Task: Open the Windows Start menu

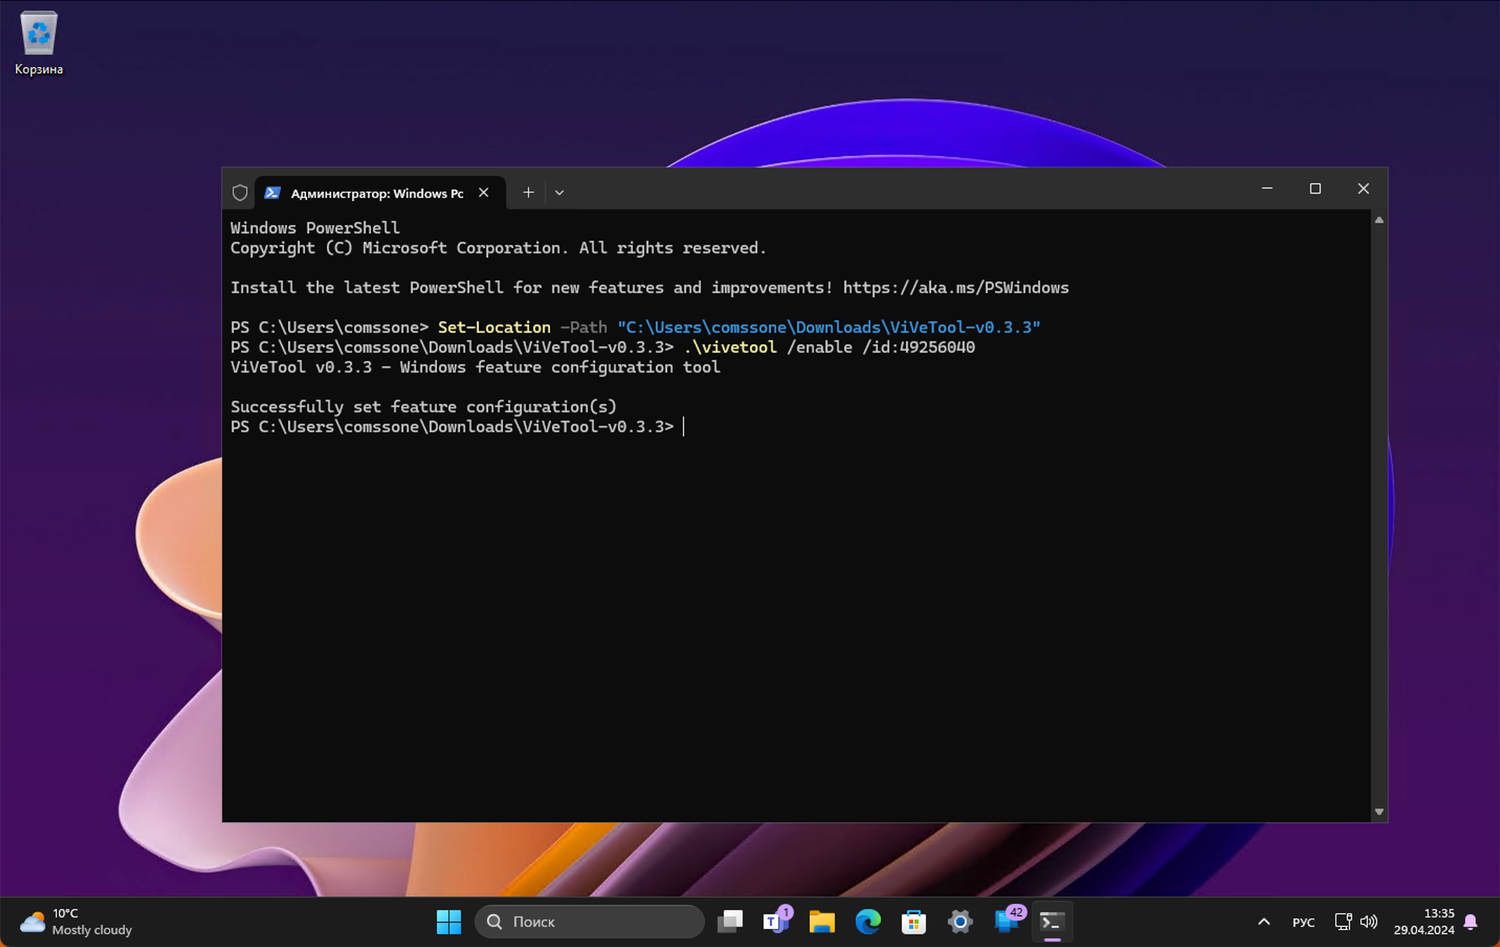Action: pyautogui.click(x=449, y=921)
